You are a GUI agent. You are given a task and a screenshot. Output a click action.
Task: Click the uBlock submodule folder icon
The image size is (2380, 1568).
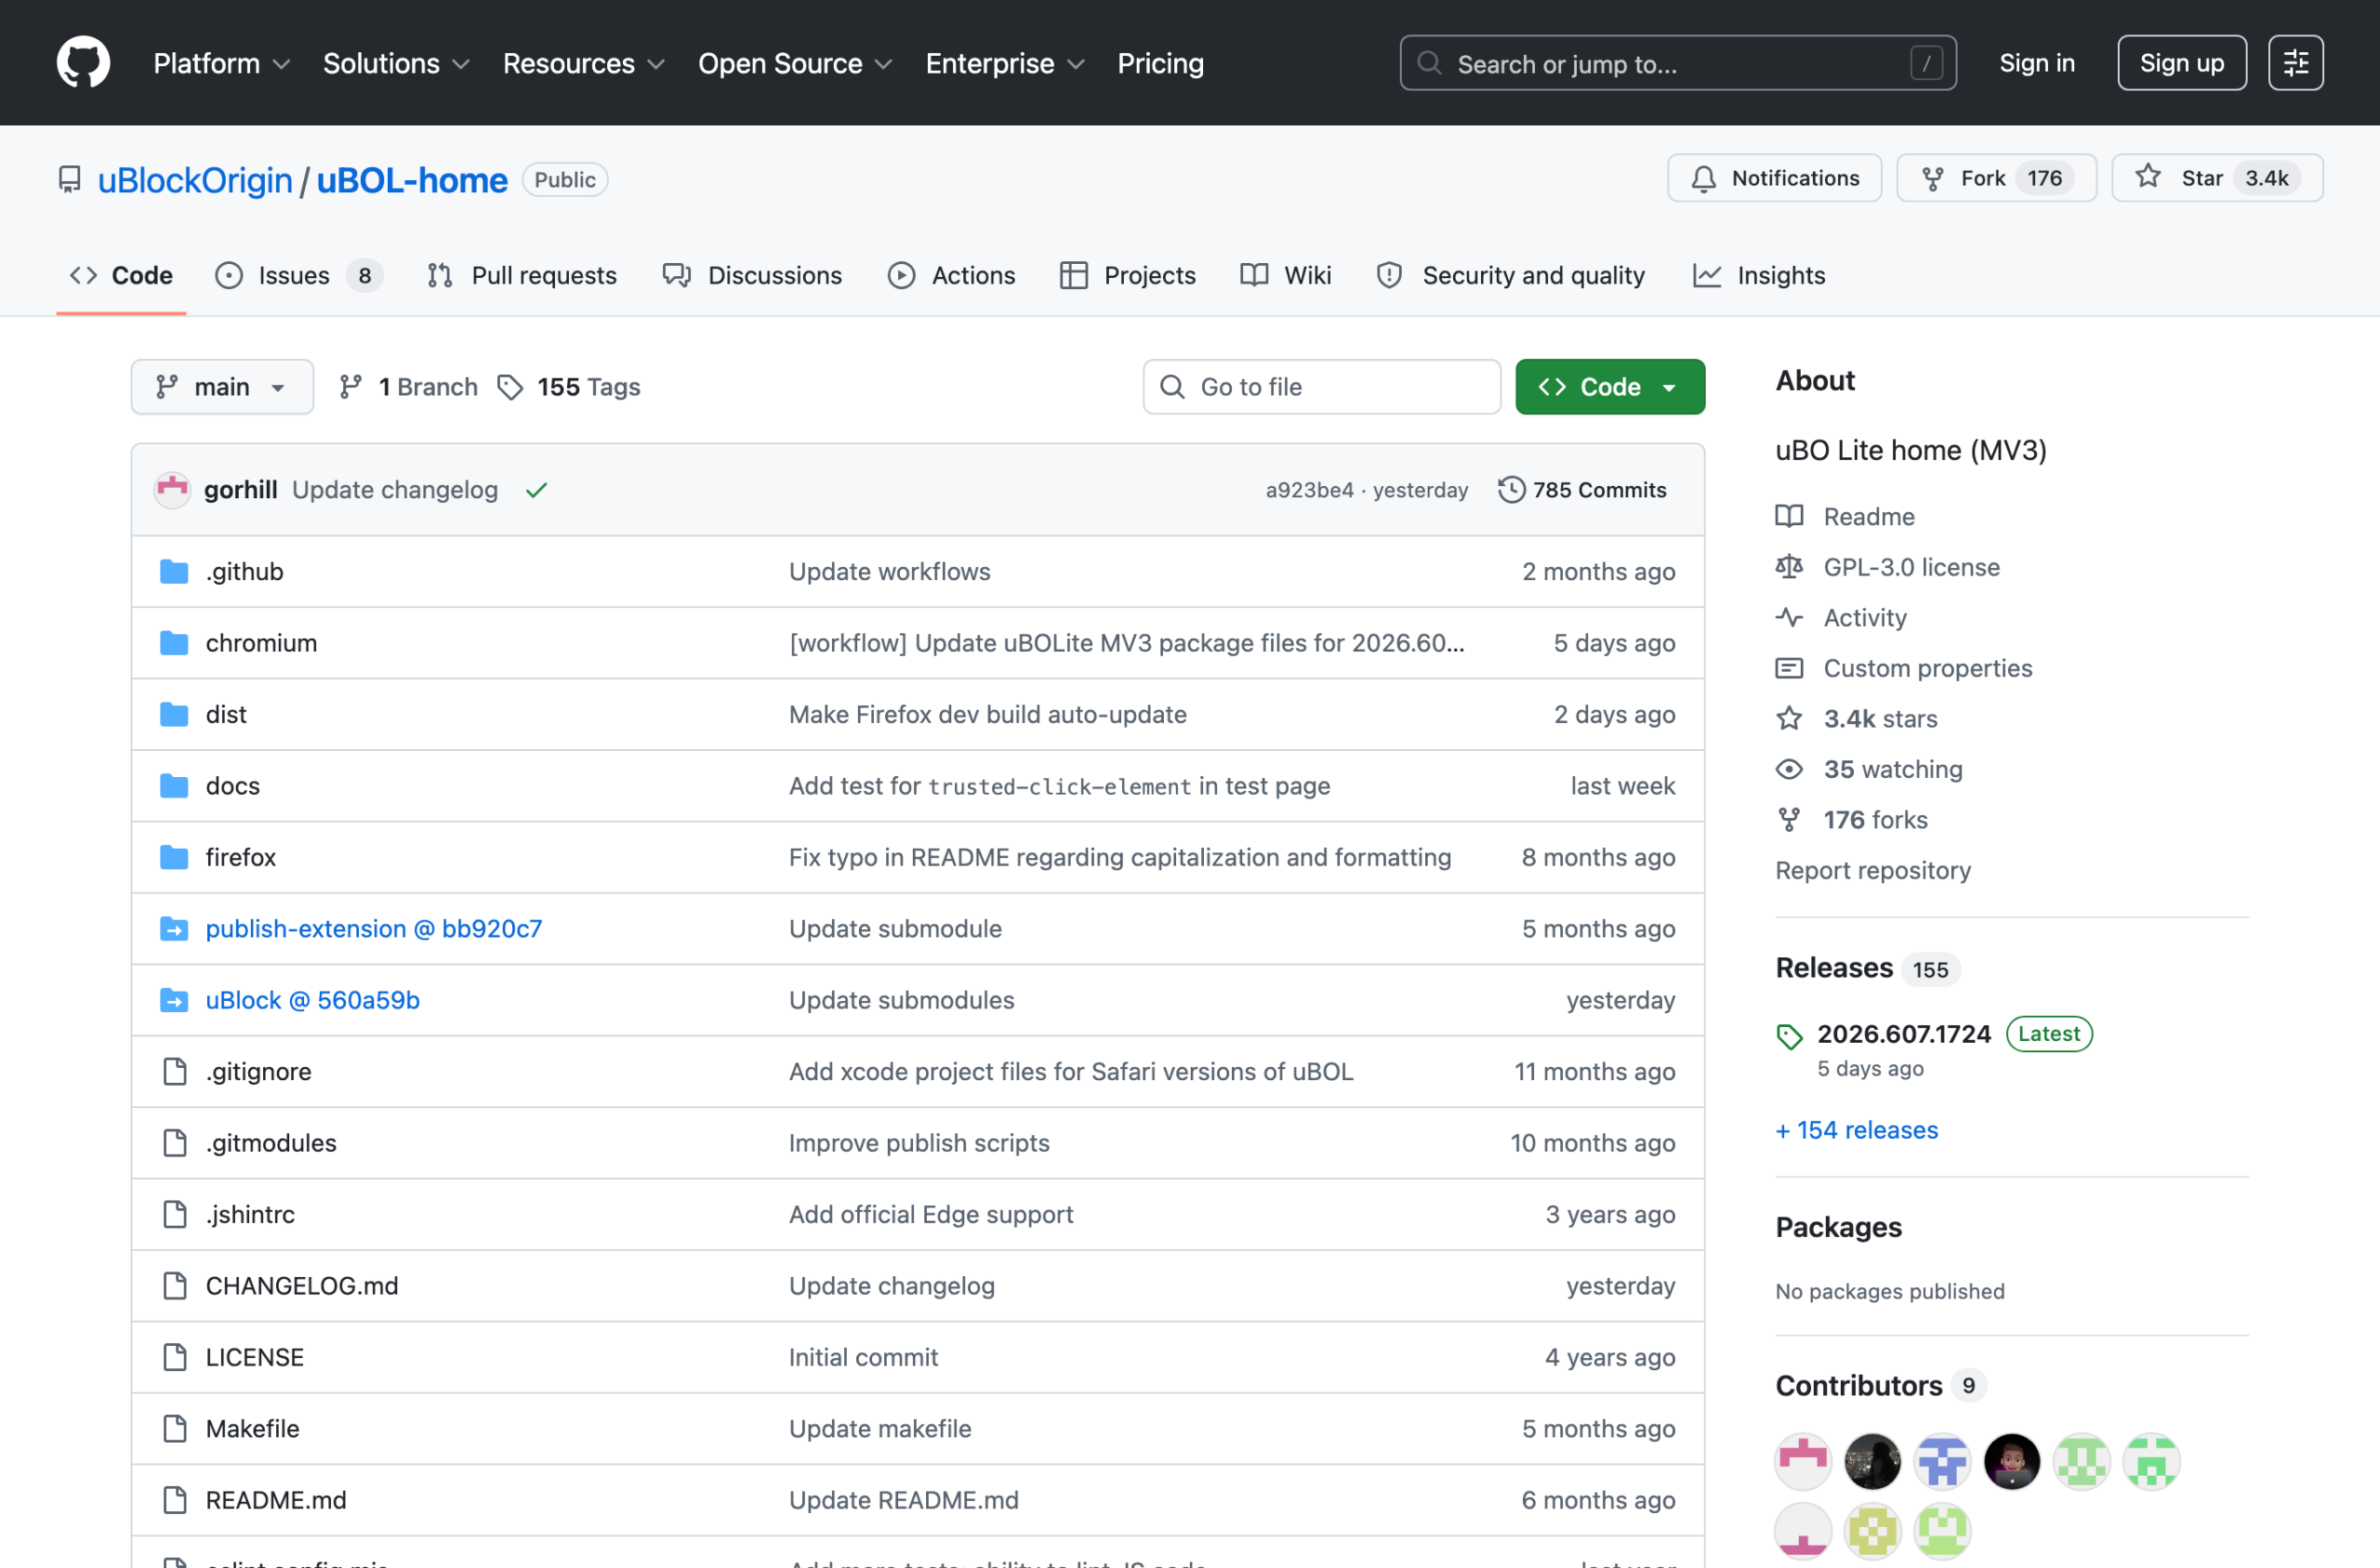pos(174,1000)
